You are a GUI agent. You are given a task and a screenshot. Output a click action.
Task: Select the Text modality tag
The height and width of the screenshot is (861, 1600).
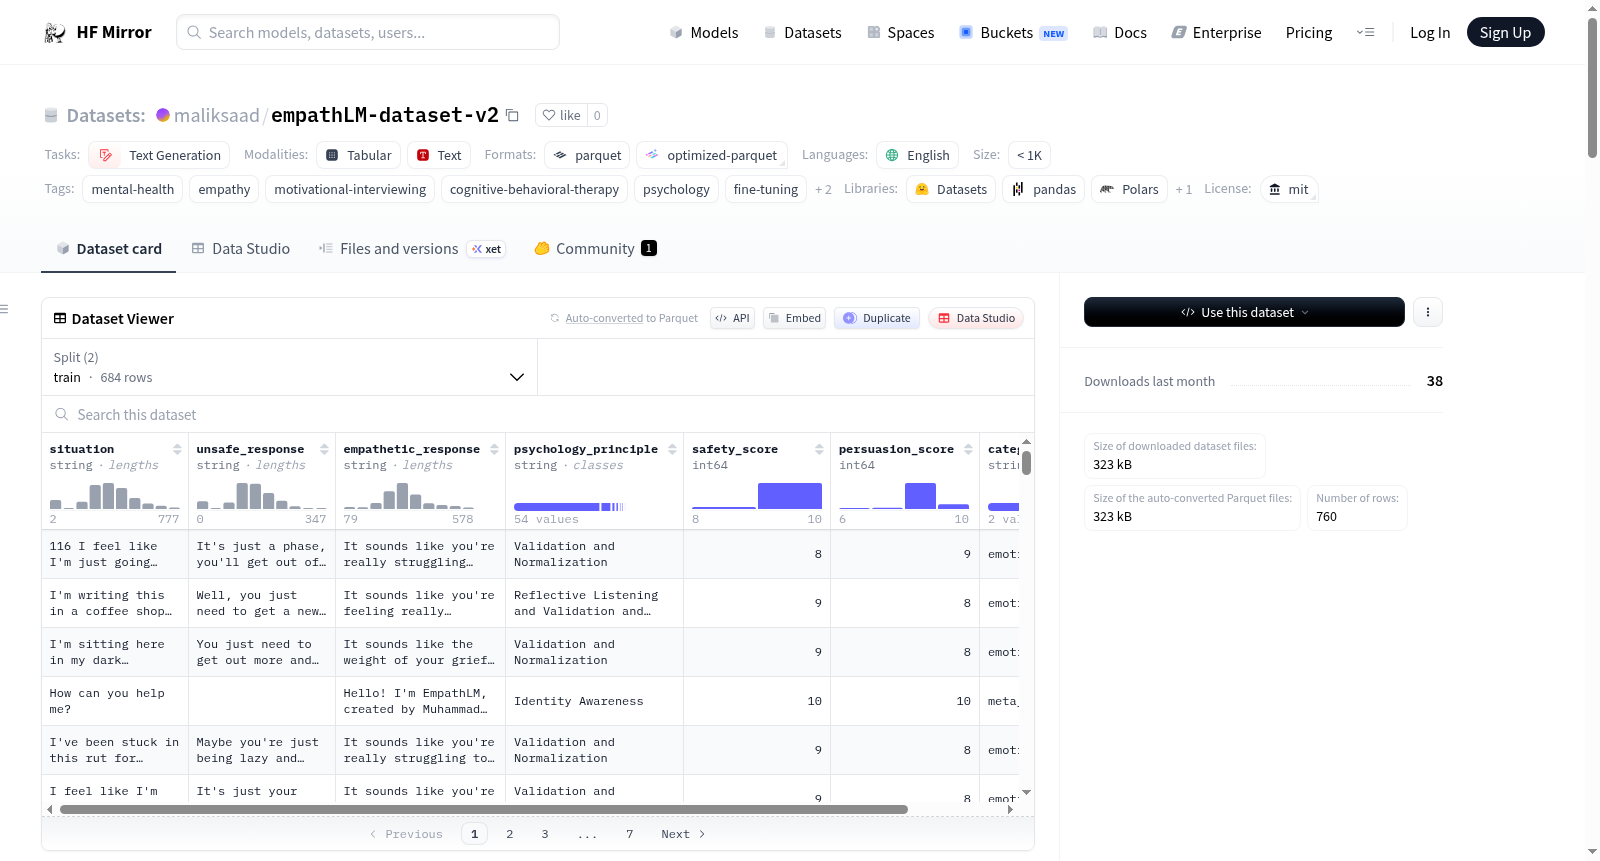[x=439, y=155]
